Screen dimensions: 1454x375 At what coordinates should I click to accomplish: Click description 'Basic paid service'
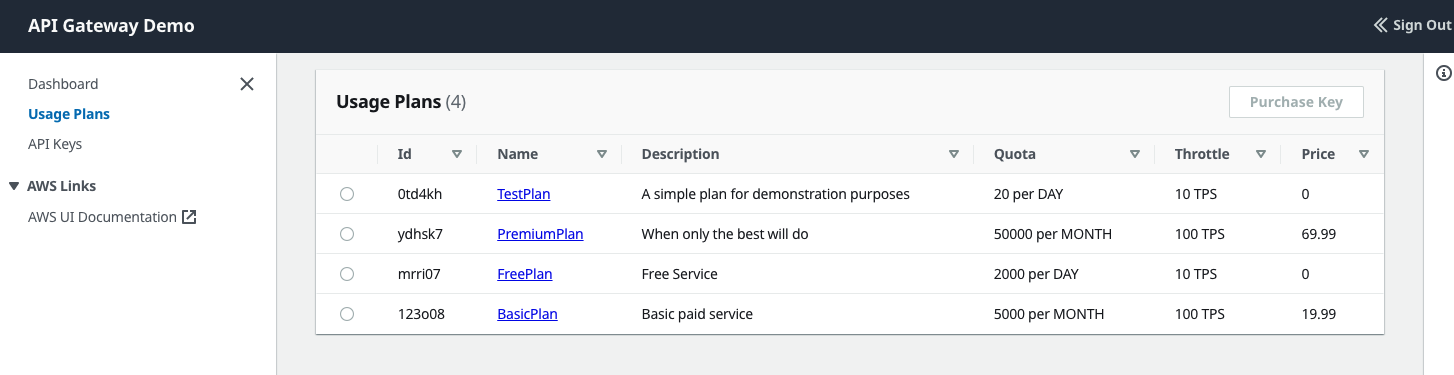697,314
